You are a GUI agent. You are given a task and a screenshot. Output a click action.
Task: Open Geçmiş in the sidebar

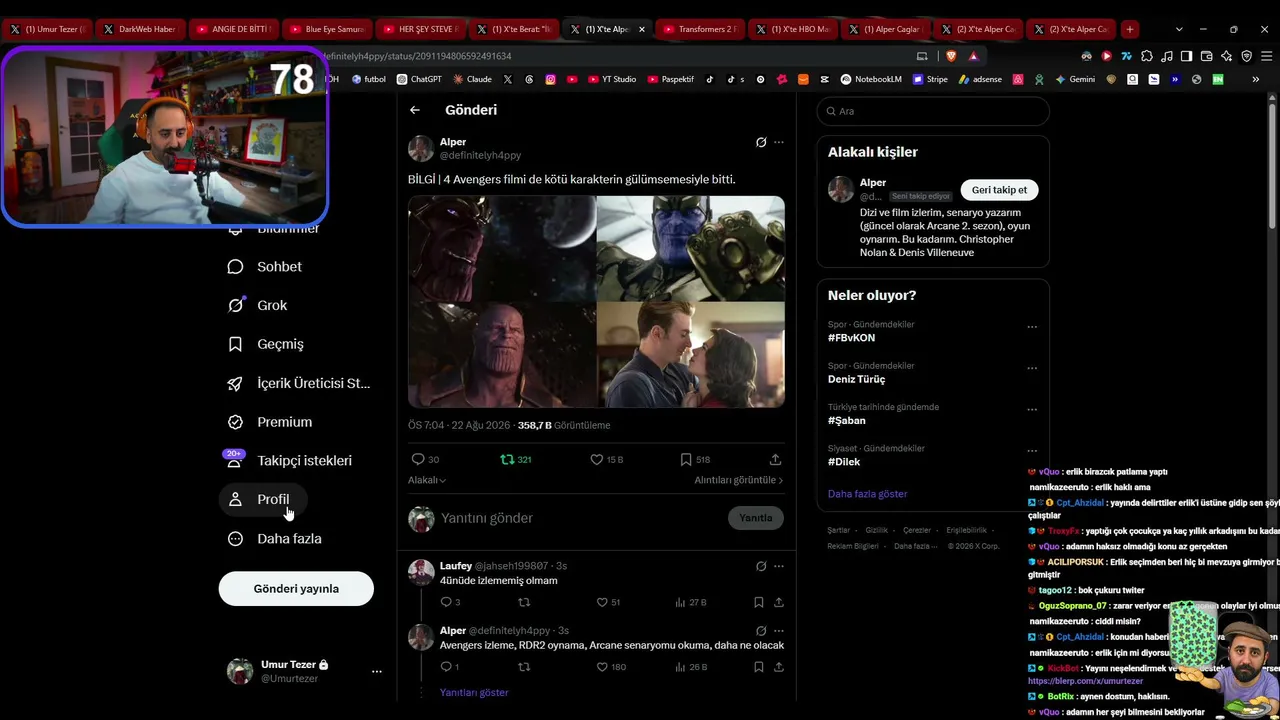pyautogui.click(x=266, y=344)
